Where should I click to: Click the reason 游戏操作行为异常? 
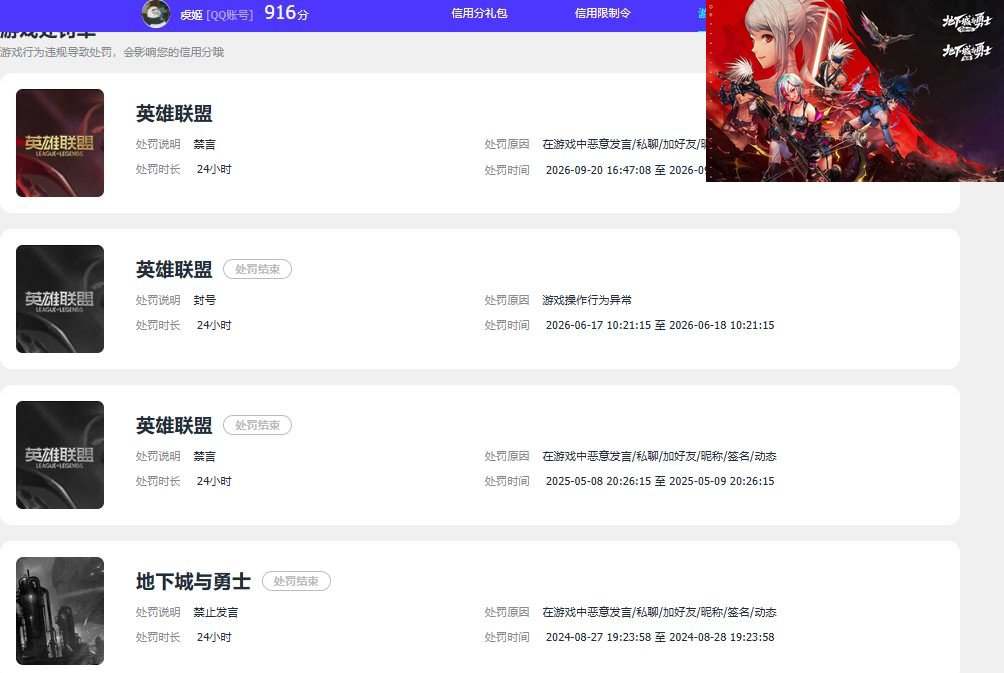click(x=587, y=300)
